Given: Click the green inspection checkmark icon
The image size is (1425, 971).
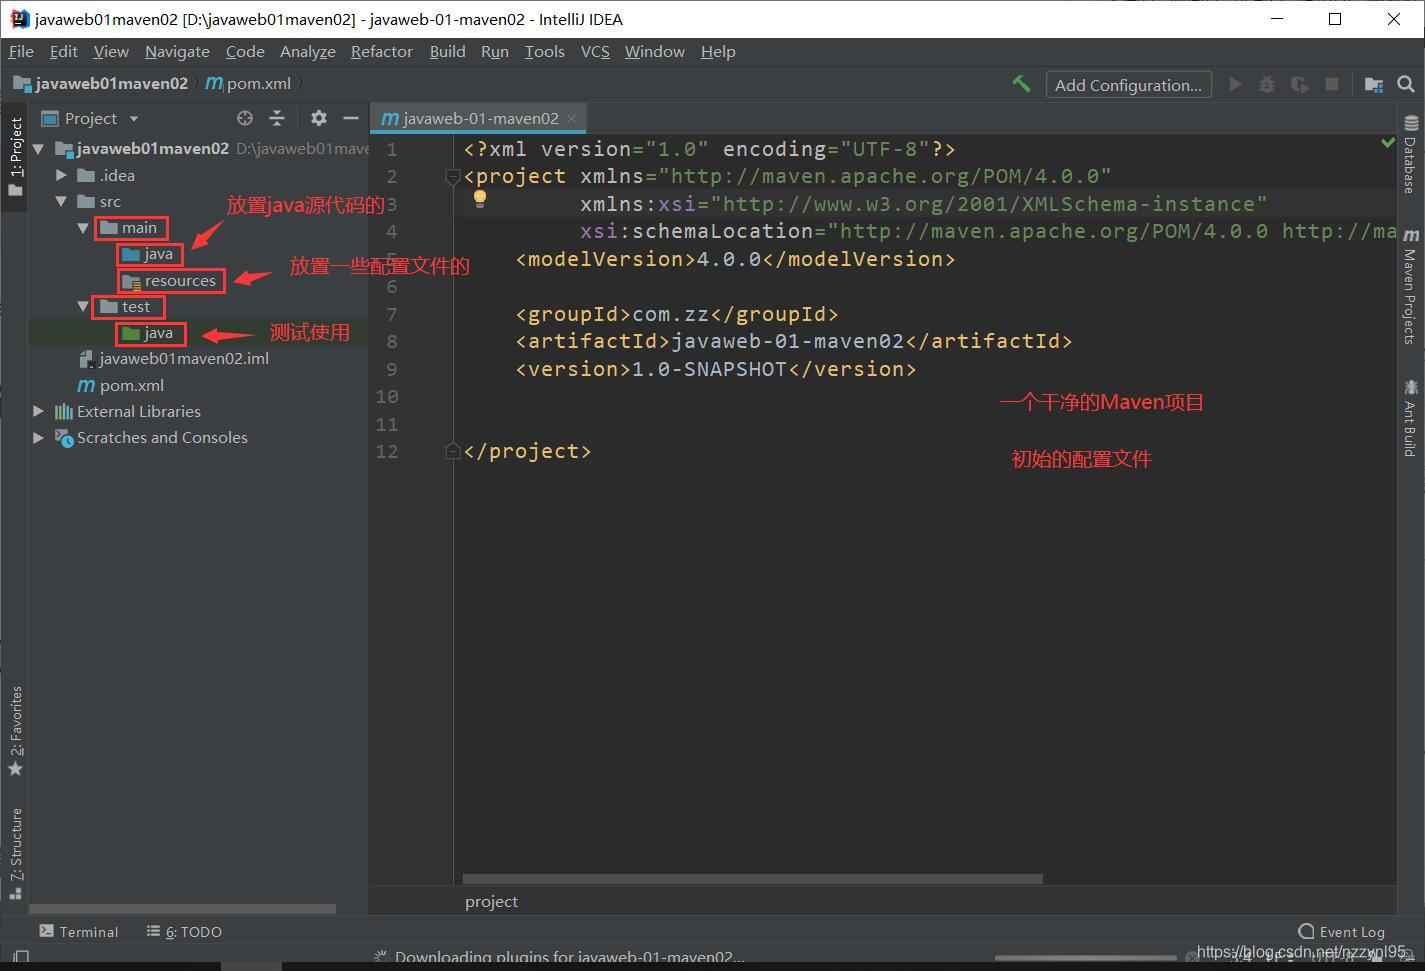Looking at the screenshot, I should [x=1388, y=143].
